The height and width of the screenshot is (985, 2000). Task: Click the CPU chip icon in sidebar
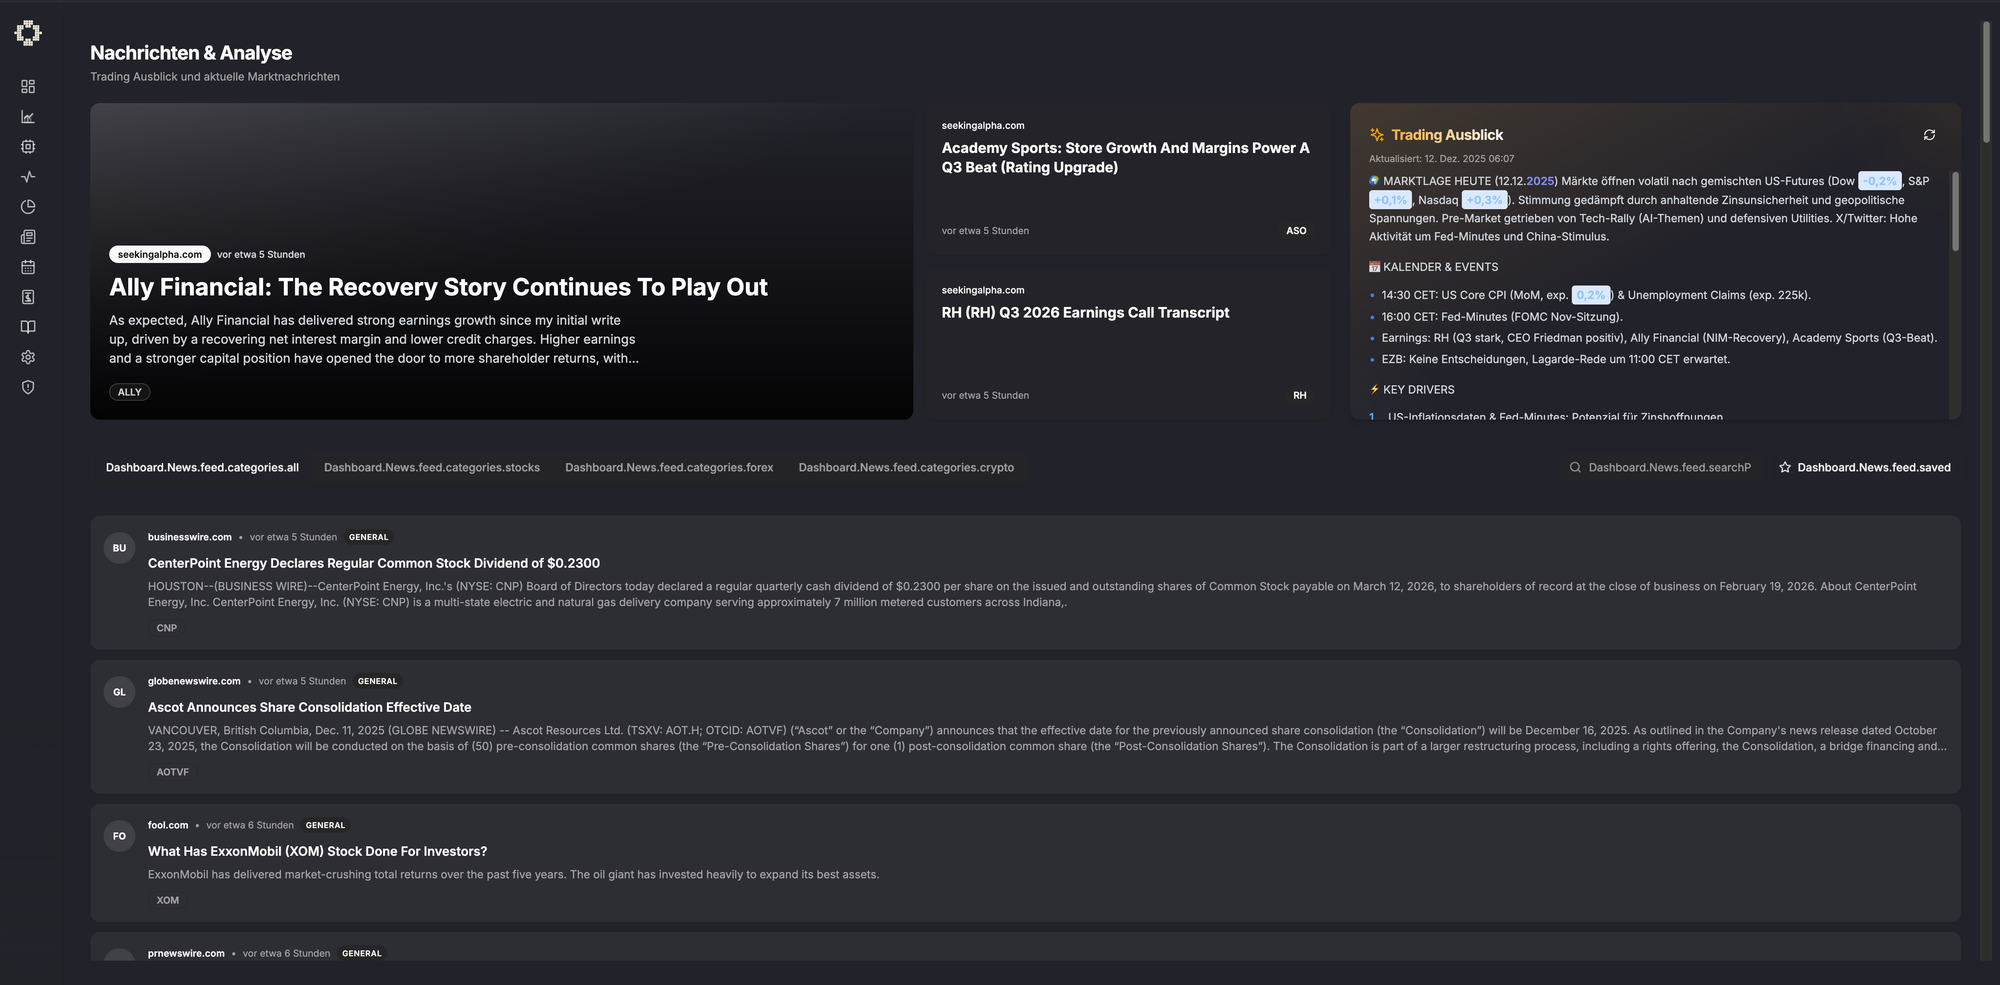[x=28, y=147]
